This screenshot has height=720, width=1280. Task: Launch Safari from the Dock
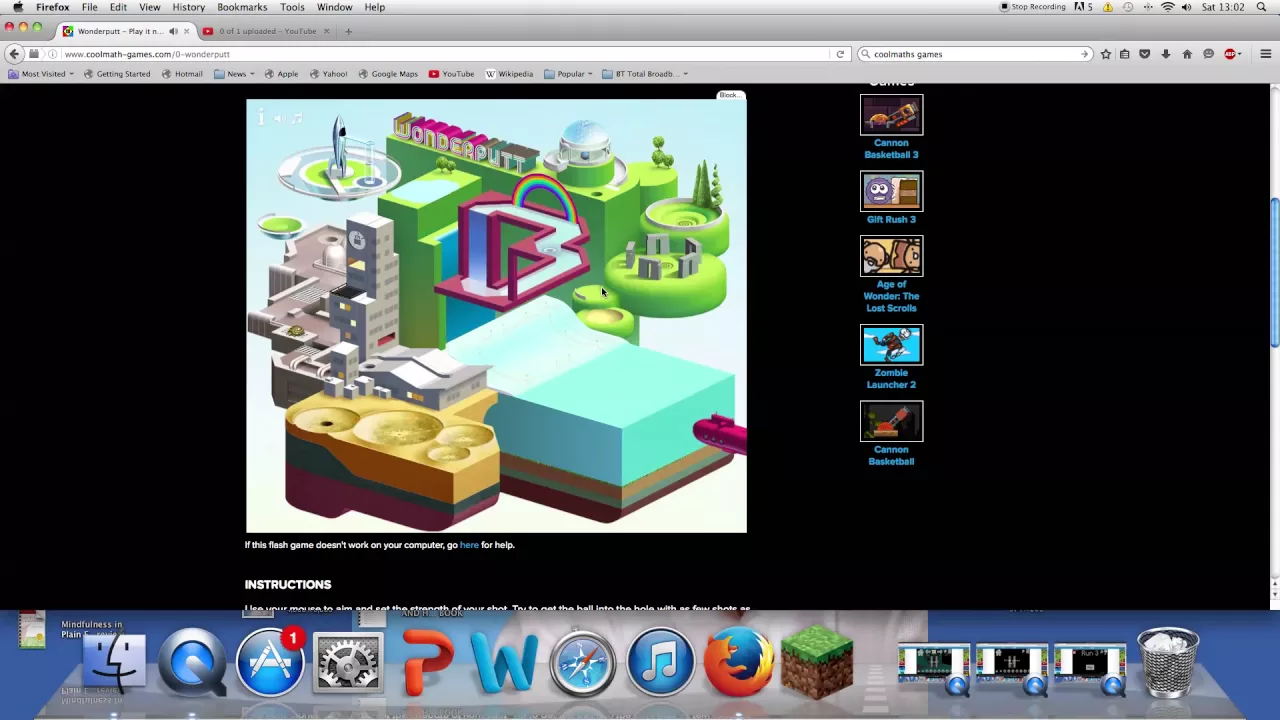click(583, 662)
